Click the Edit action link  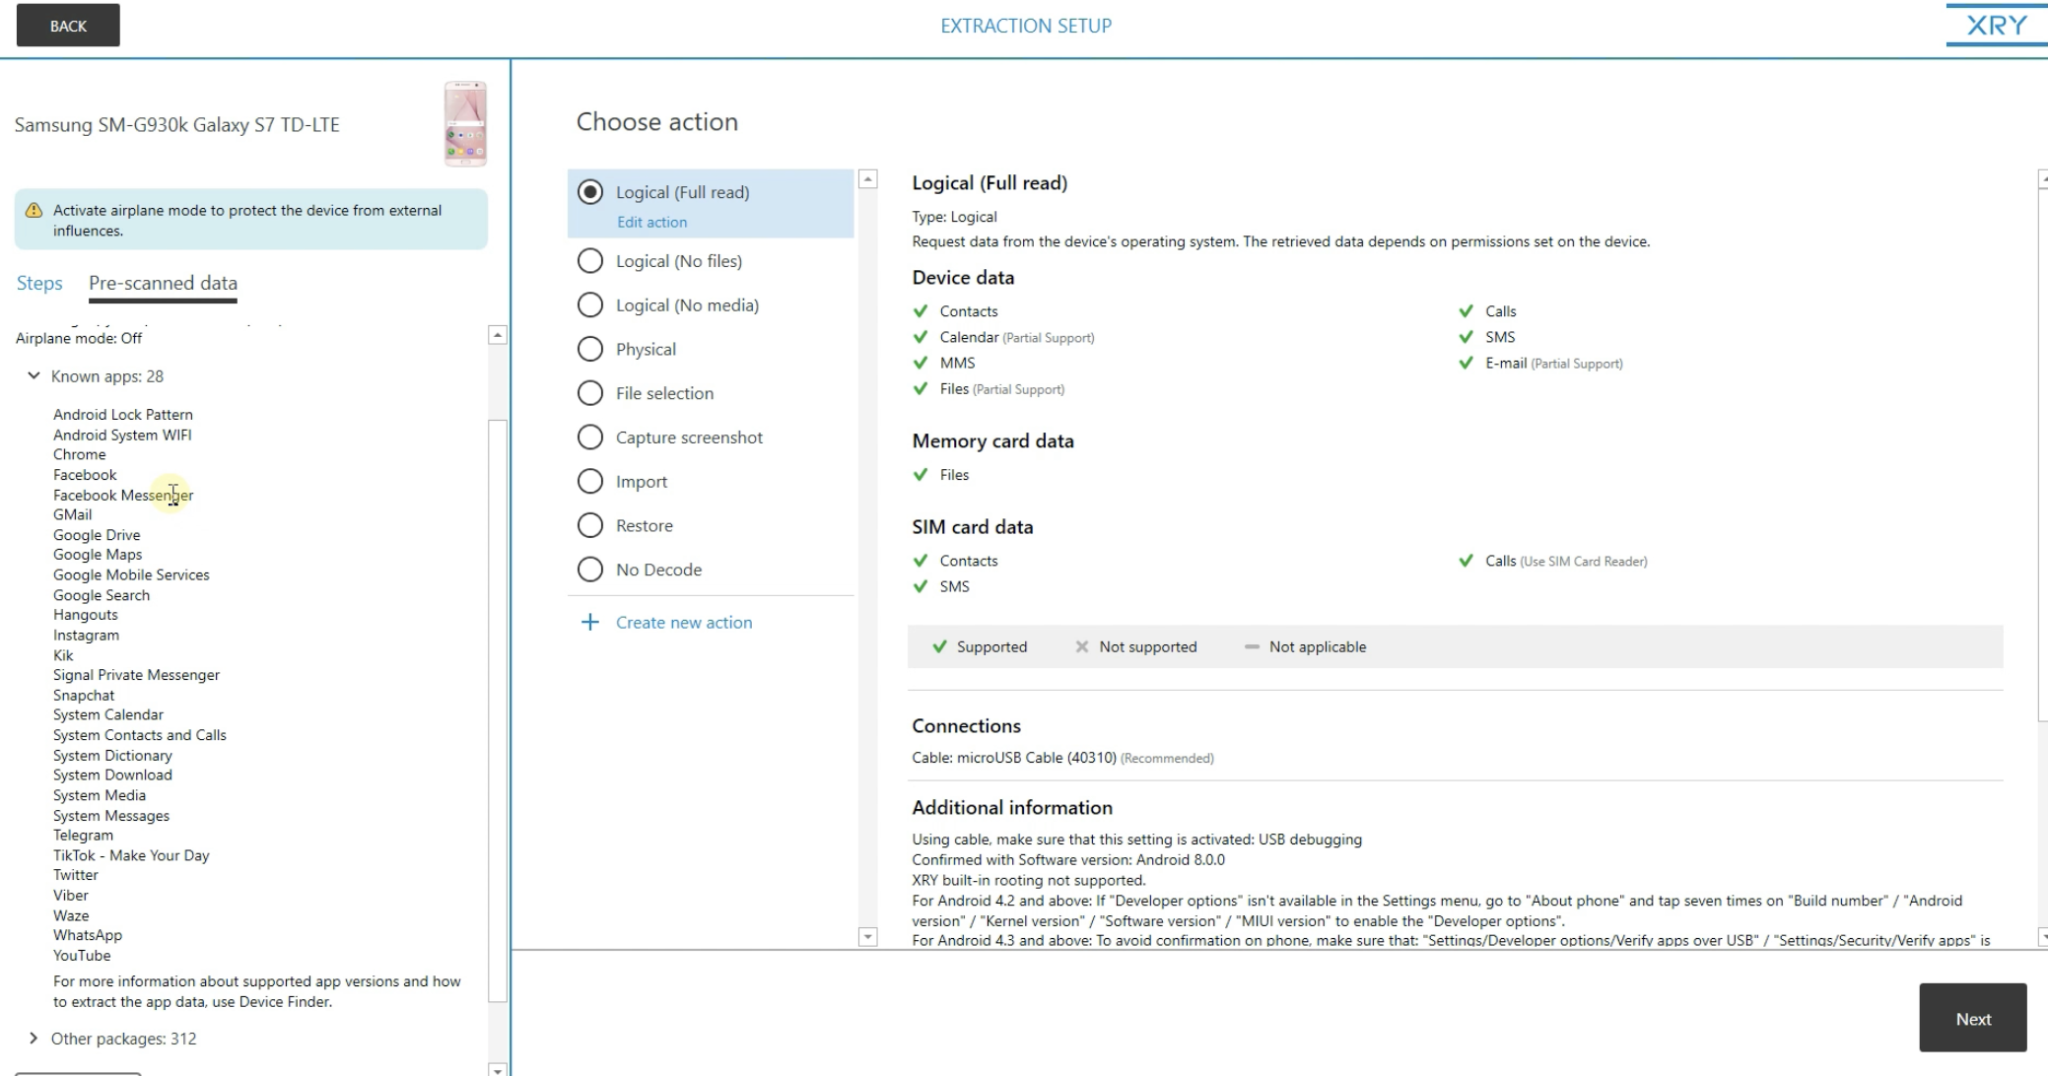click(x=651, y=222)
